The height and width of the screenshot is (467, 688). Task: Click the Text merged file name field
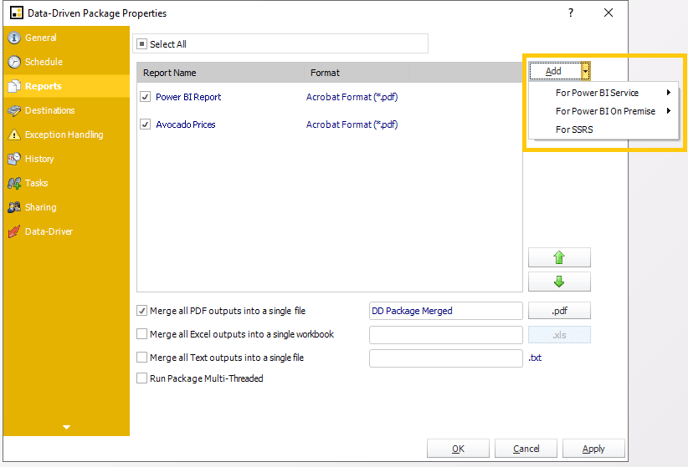pyautogui.click(x=446, y=358)
